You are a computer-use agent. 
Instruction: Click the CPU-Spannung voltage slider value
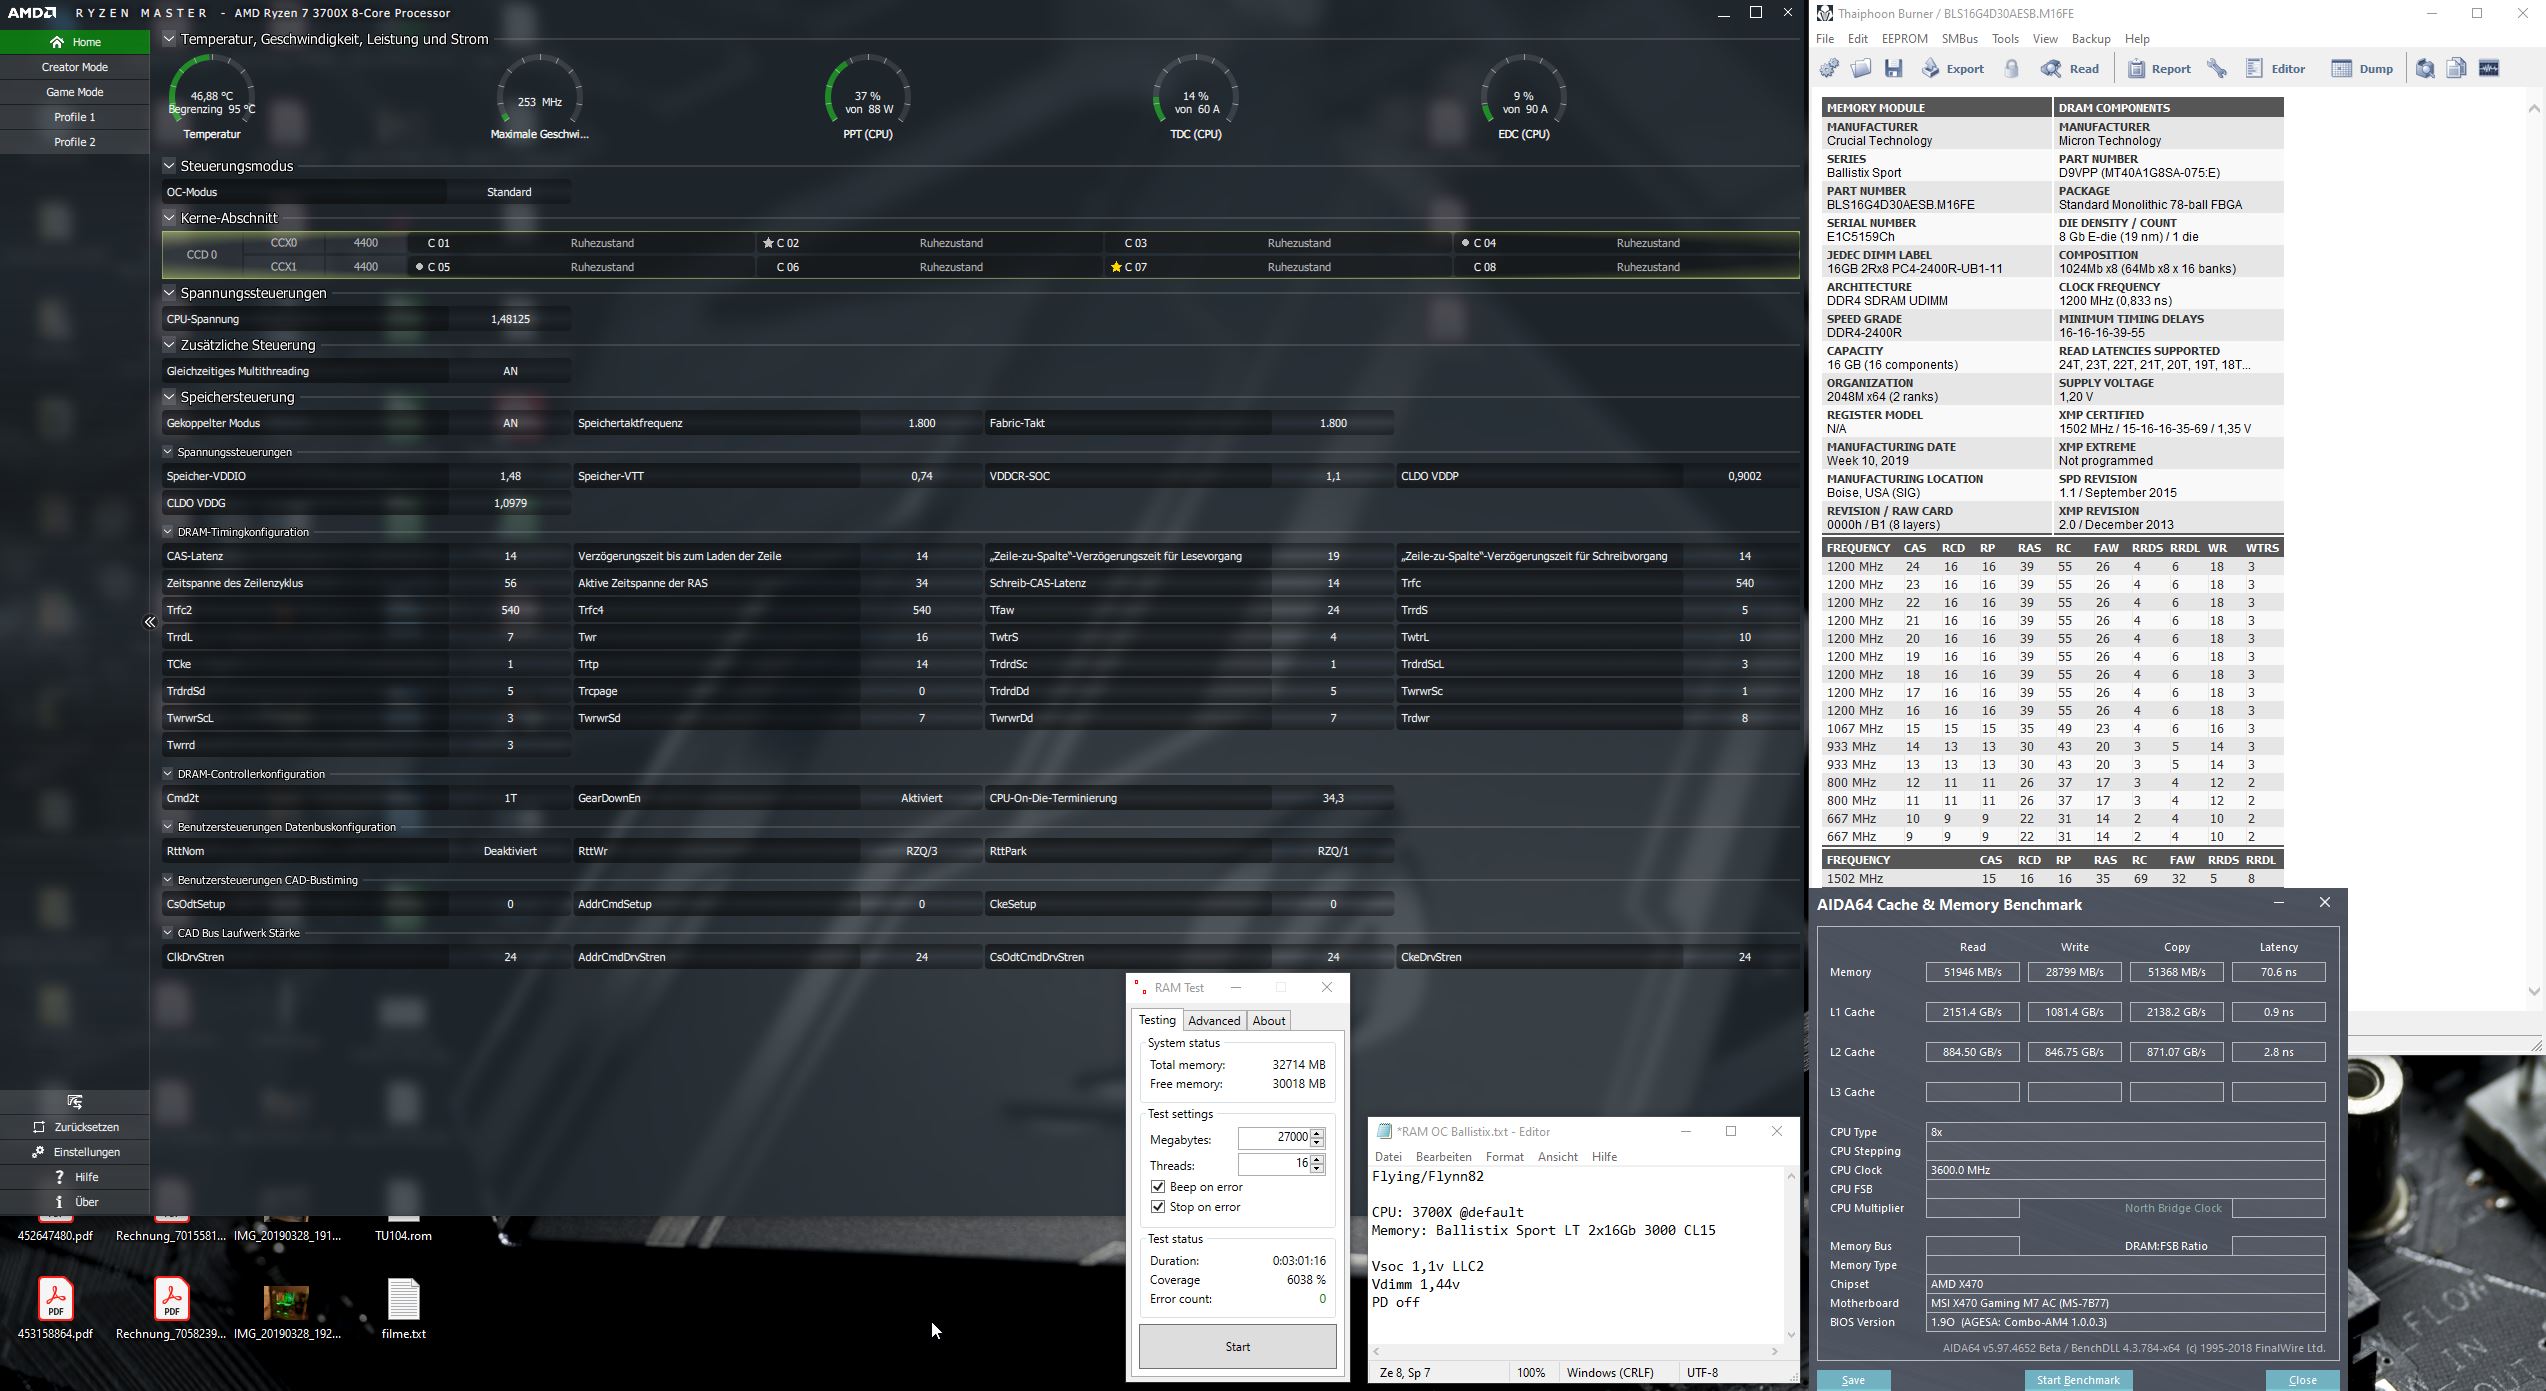(513, 319)
